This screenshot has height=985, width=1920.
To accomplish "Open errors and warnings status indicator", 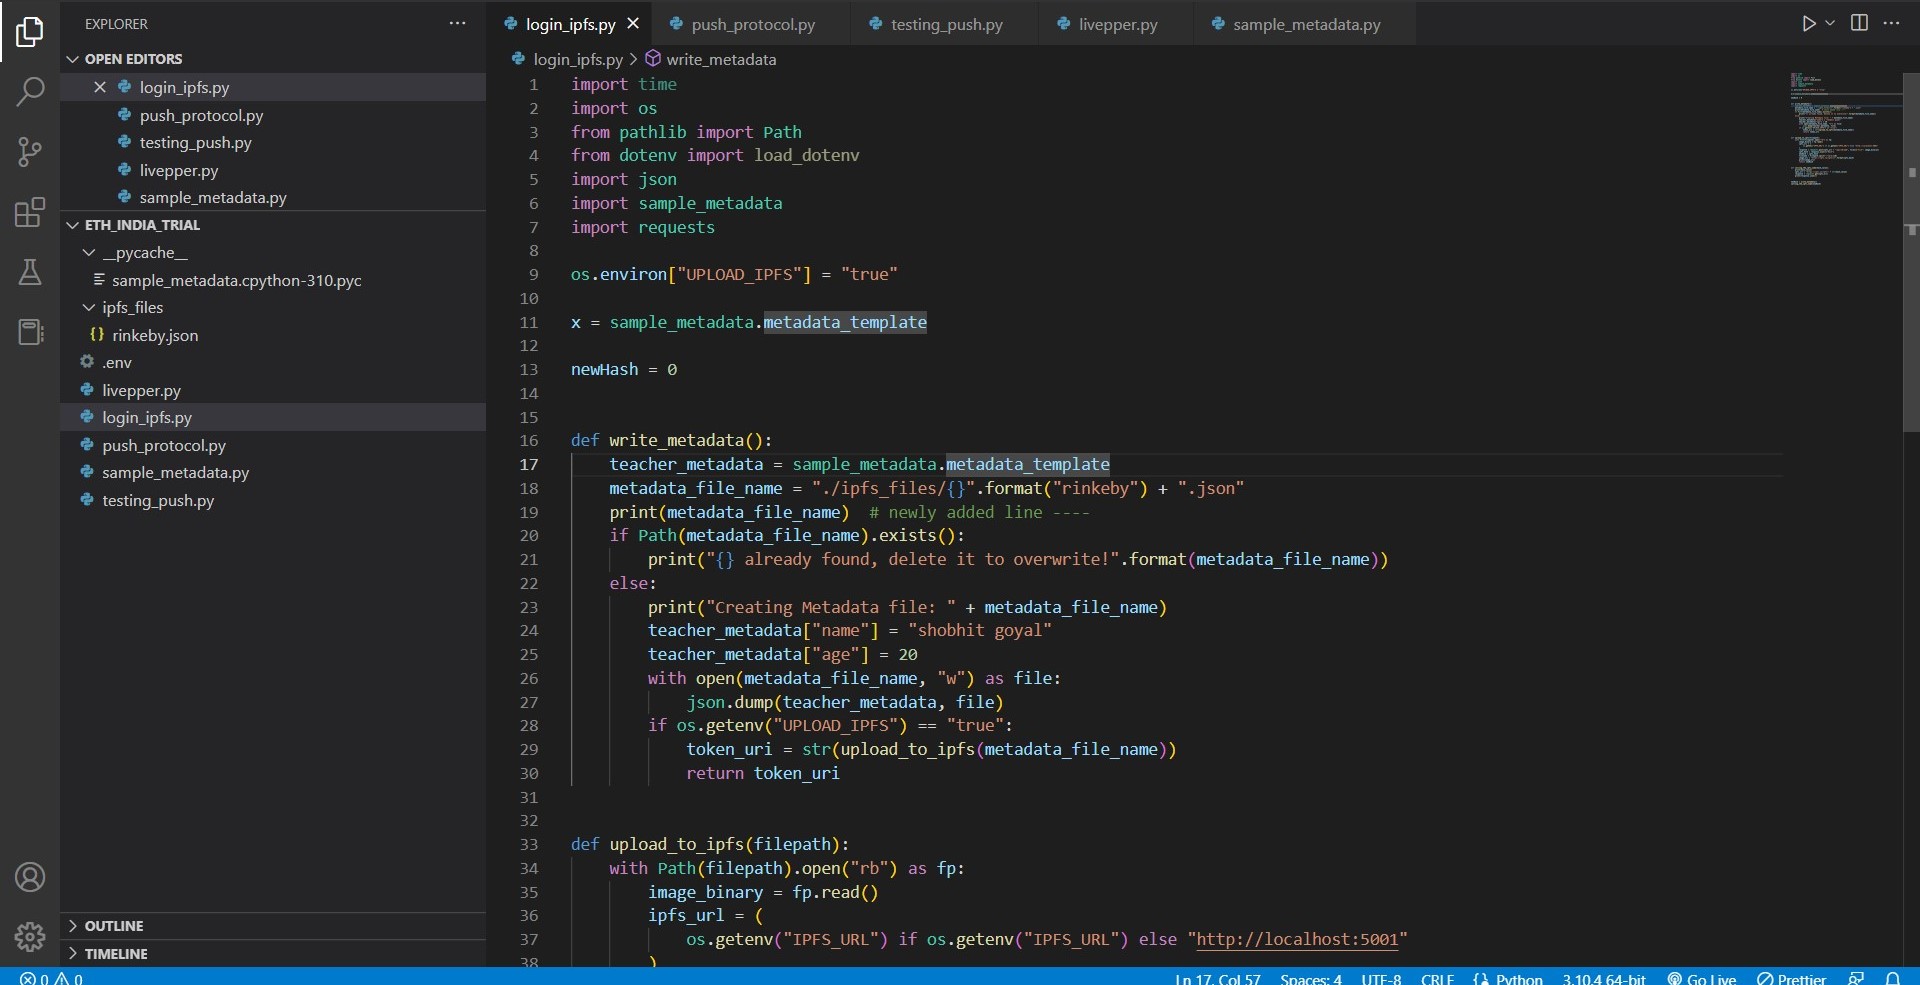I will point(52,978).
